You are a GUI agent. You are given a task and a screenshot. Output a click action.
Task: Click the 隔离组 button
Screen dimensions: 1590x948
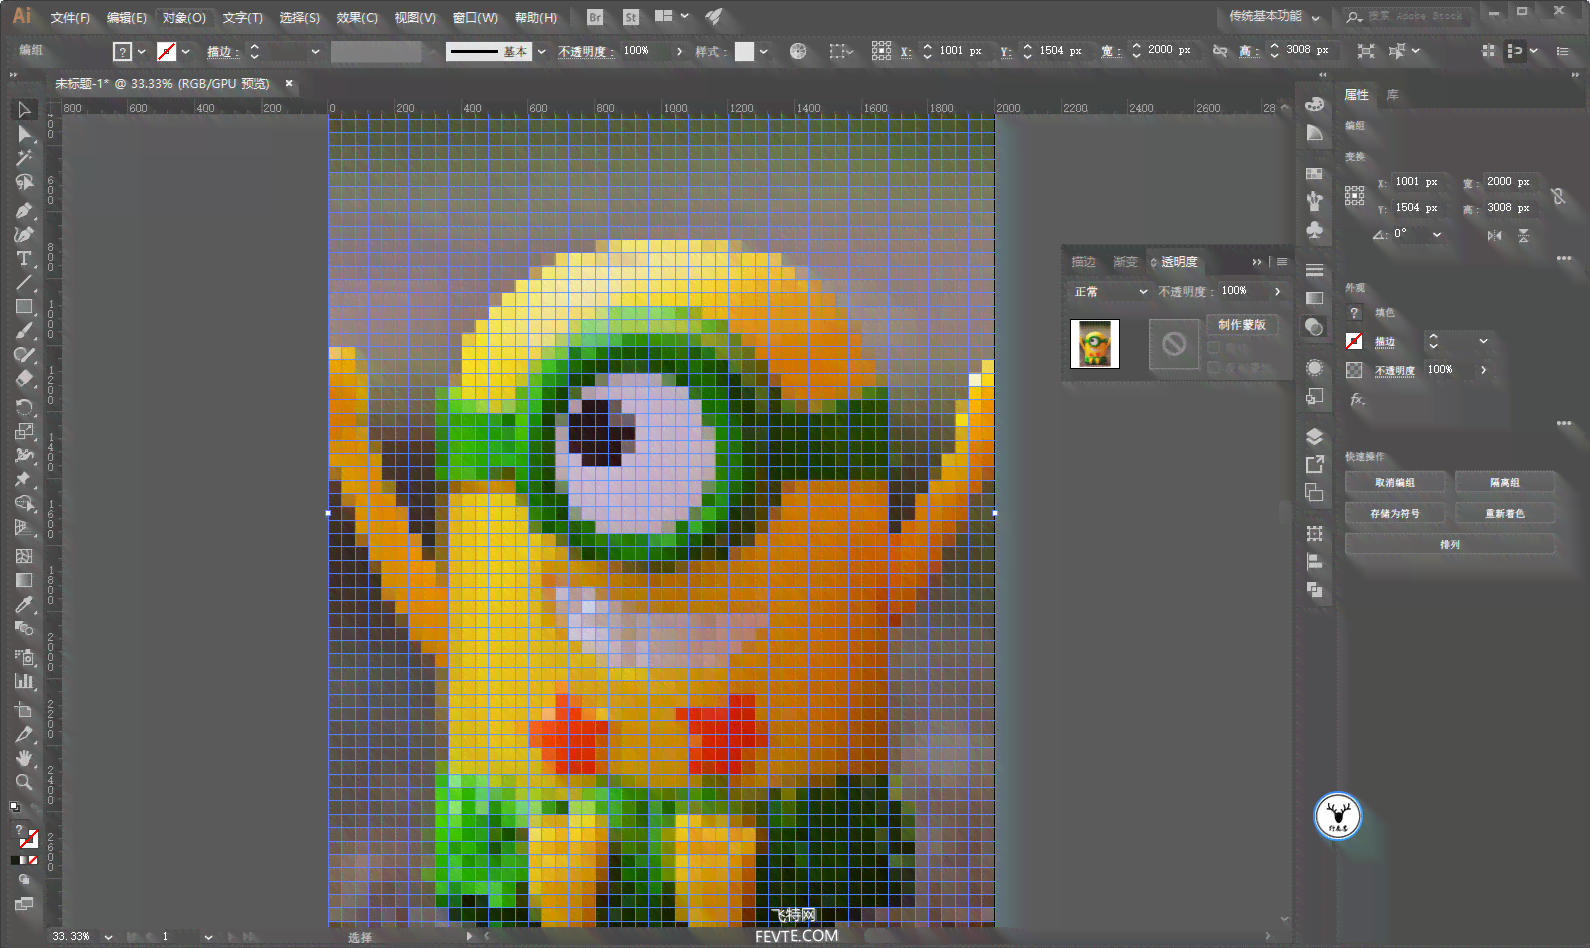1505,483
